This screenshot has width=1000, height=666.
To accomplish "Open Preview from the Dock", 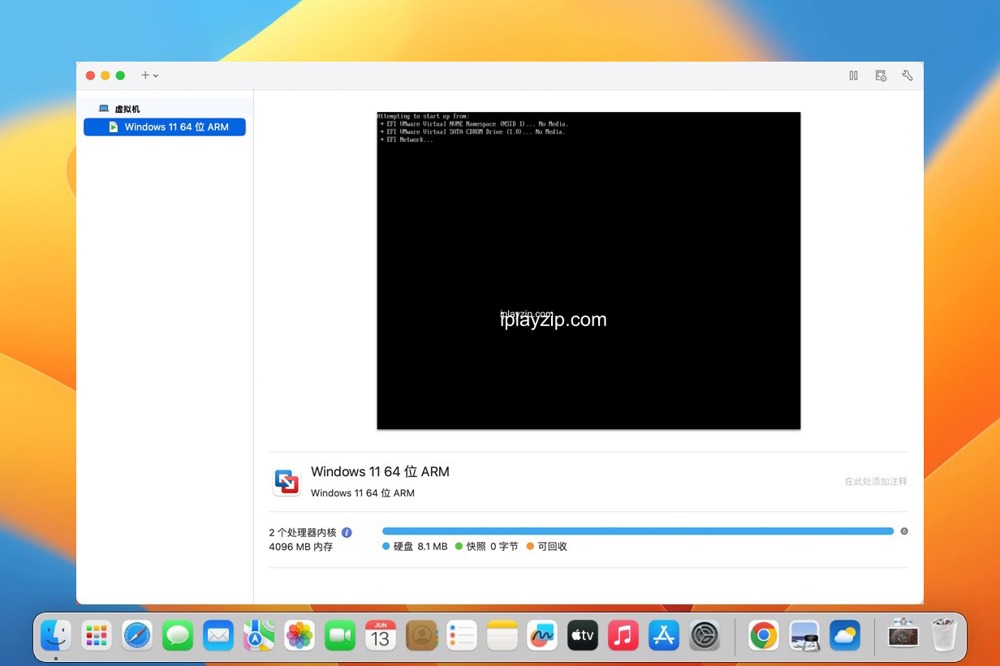I will point(804,635).
